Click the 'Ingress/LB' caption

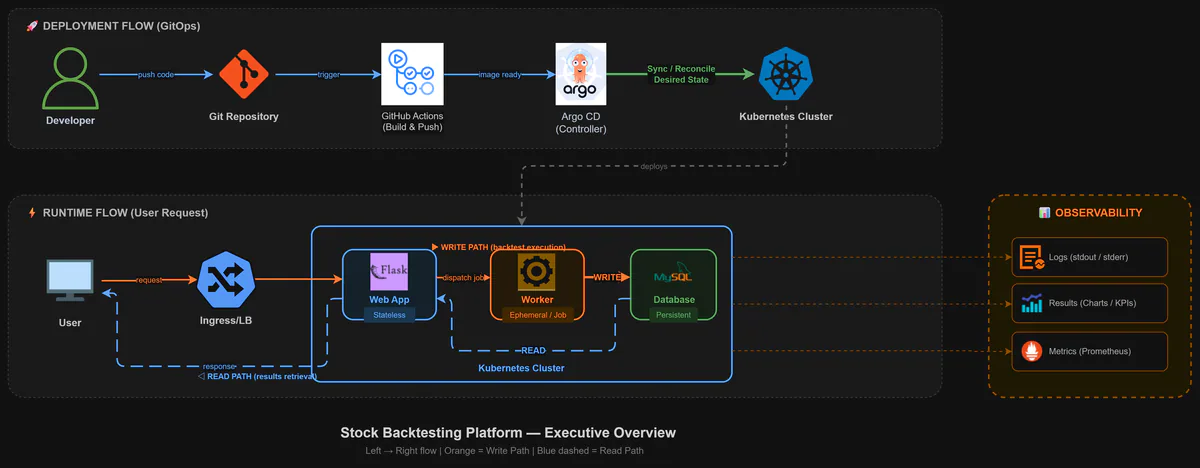tap(225, 323)
